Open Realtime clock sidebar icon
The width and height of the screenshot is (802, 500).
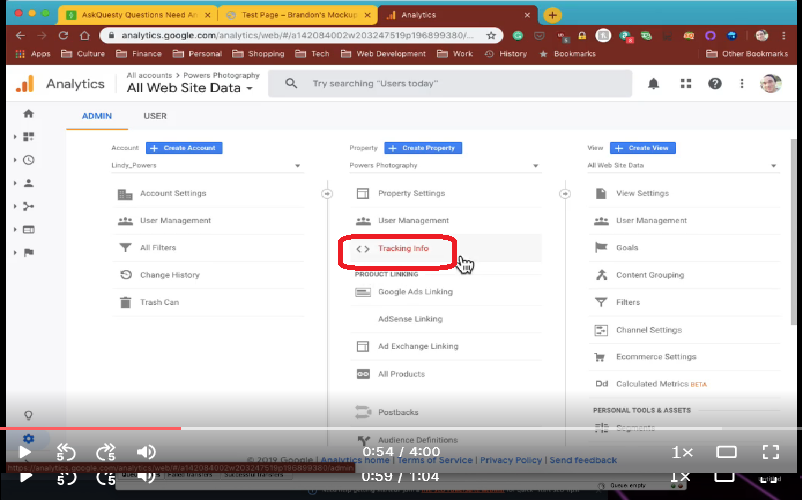29,160
